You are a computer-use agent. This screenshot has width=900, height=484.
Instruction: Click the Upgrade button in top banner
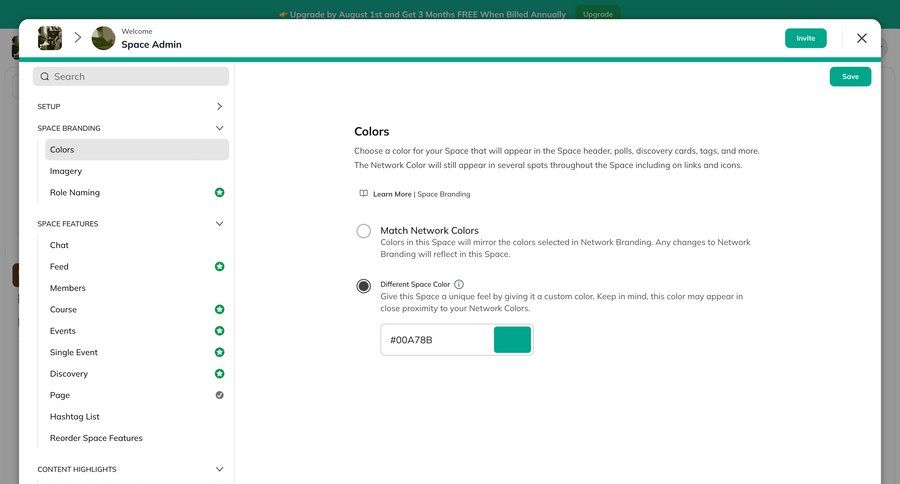598,14
